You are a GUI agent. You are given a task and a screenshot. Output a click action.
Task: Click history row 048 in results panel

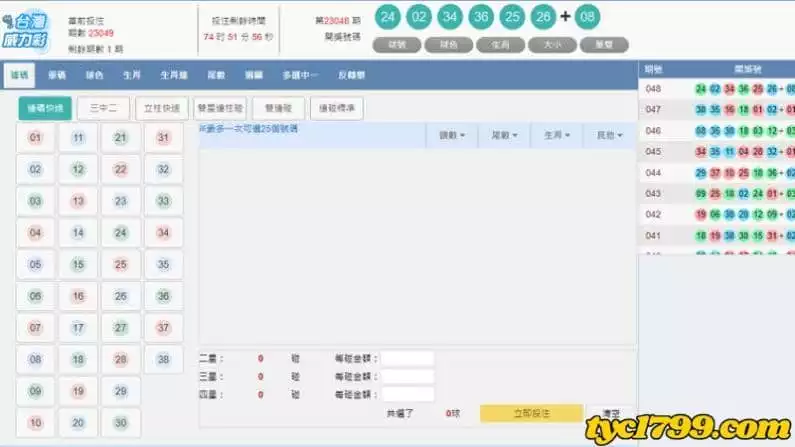click(716, 89)
